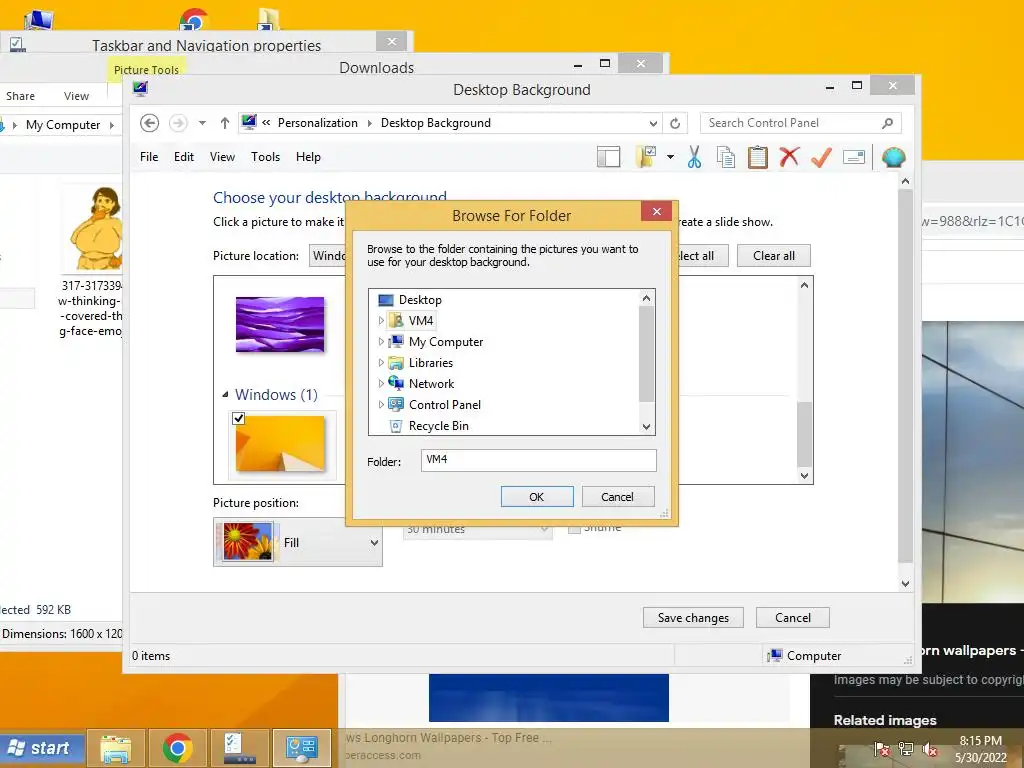The image size is (1024, 768).
Task: Go back using the Back arrow
Action: pyautogui.click(x=150, y=123)
